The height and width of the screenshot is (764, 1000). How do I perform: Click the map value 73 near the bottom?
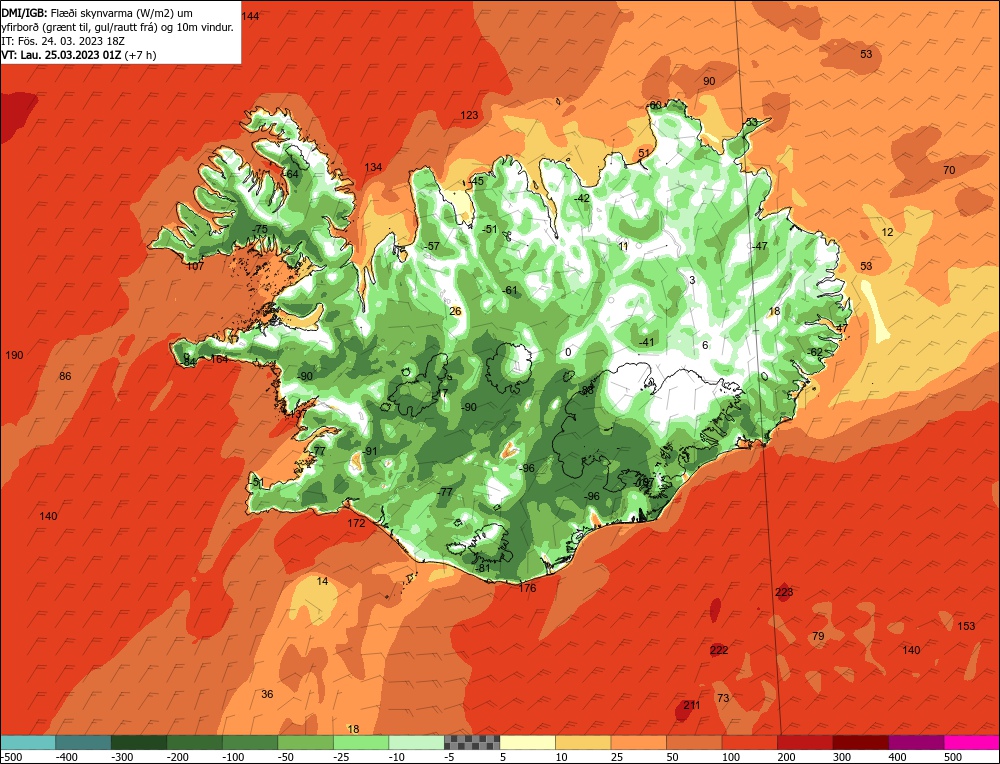[x=723, y=698]
